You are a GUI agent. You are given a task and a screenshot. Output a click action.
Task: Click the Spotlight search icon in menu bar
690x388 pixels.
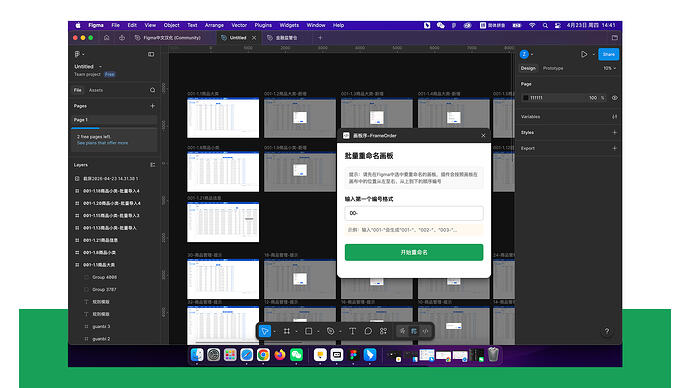click(x=545, y=26)
